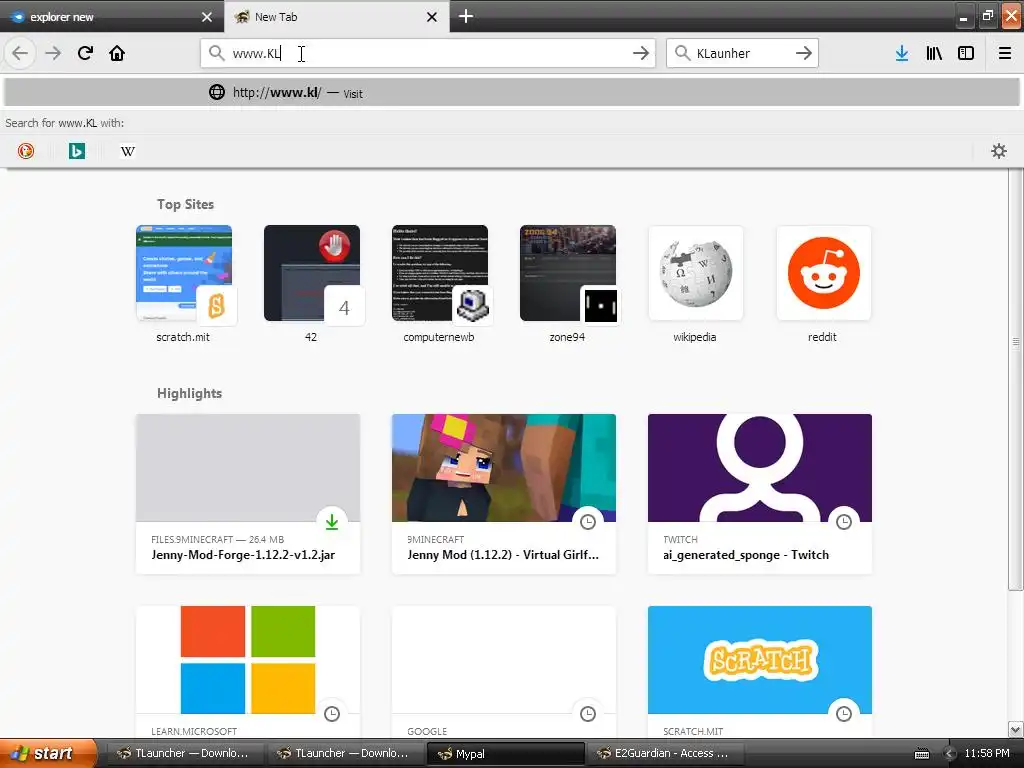The image size is (1024, 768).
Task: Search with Wikipedia engine icon
Action: click(x=127, y=151)
